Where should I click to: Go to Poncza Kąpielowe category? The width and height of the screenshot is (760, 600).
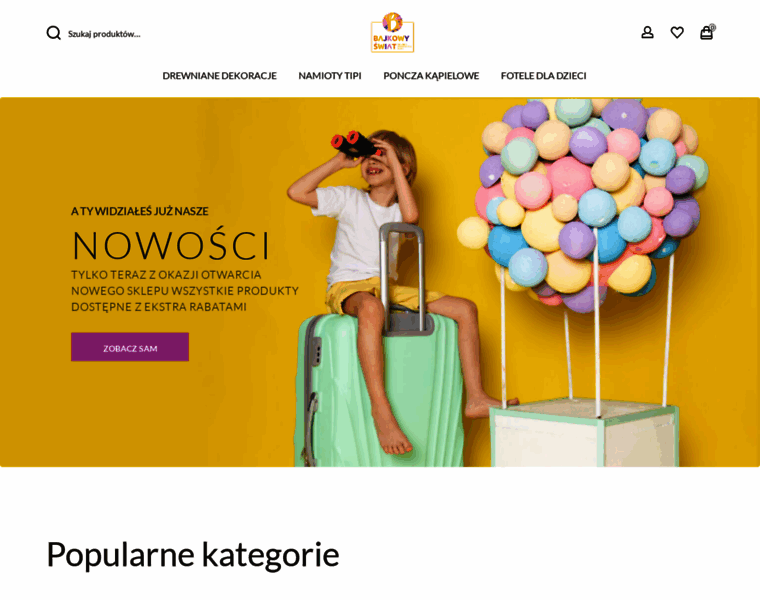coord(431,76)
